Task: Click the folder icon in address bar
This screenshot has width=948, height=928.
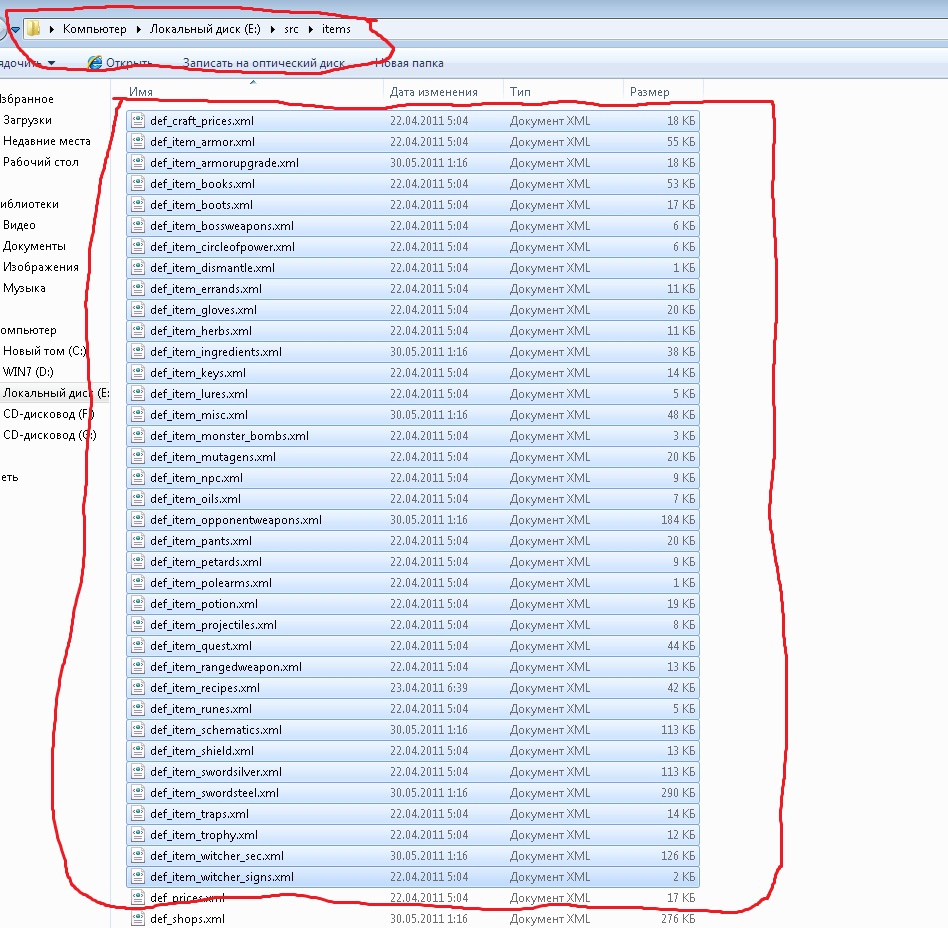Action: 33,29
